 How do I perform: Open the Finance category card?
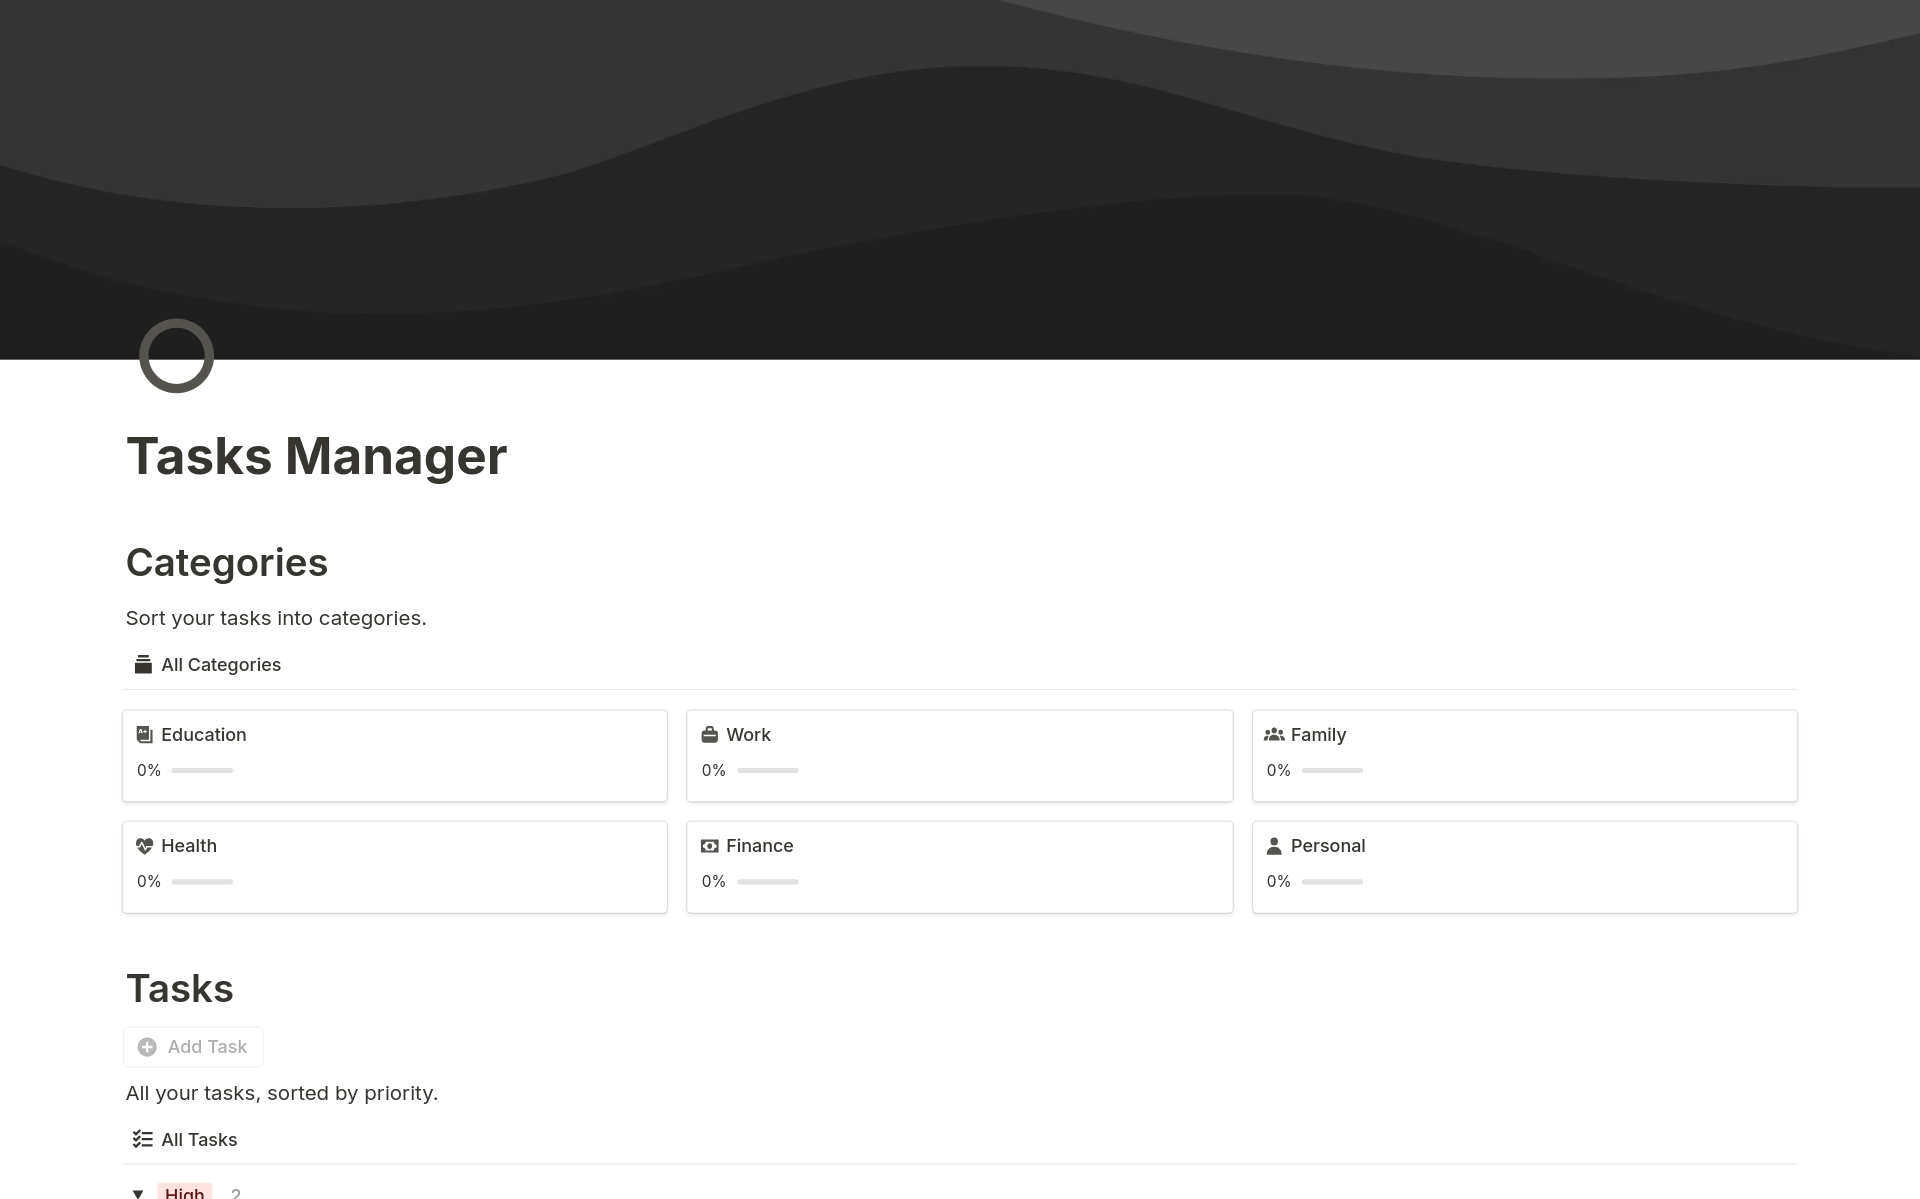[x=958, y=866]
